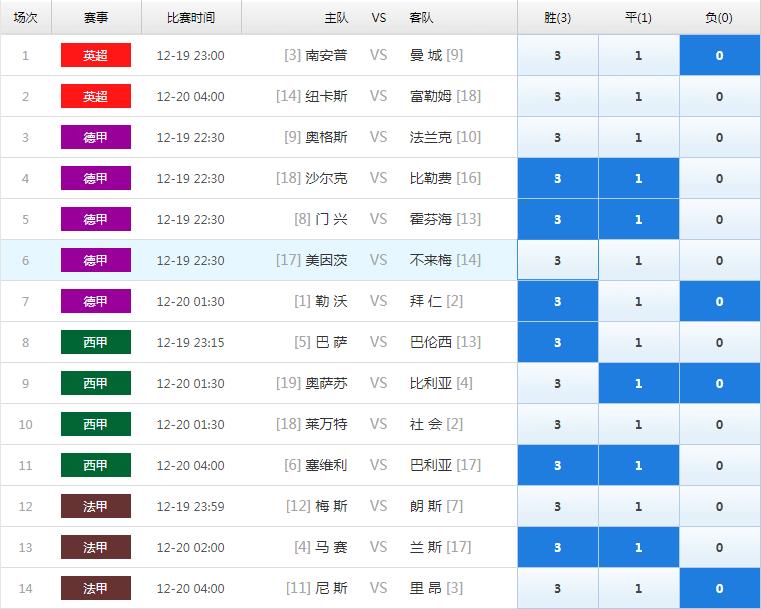761x609 pixels.
Task: Deselect win (3) for 塞维利 vs 巴利亚
Action: tap(558, 465)
